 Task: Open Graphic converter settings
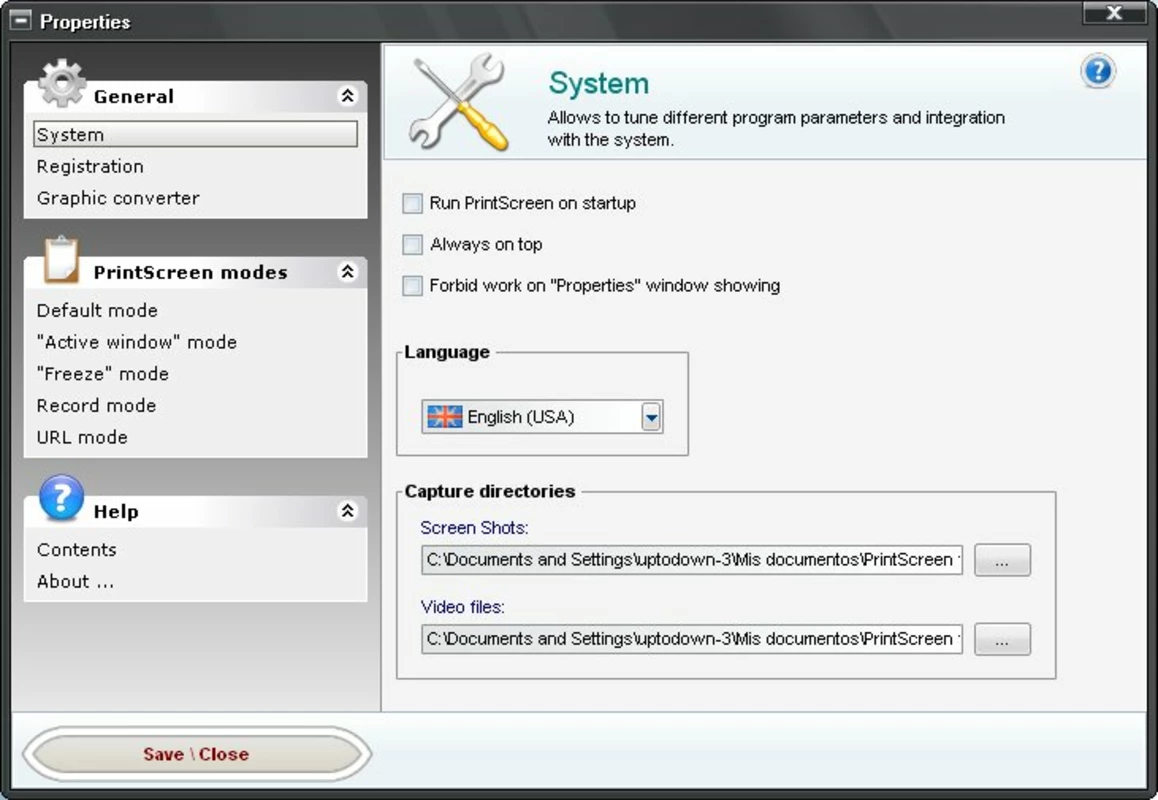click(118, 198)
